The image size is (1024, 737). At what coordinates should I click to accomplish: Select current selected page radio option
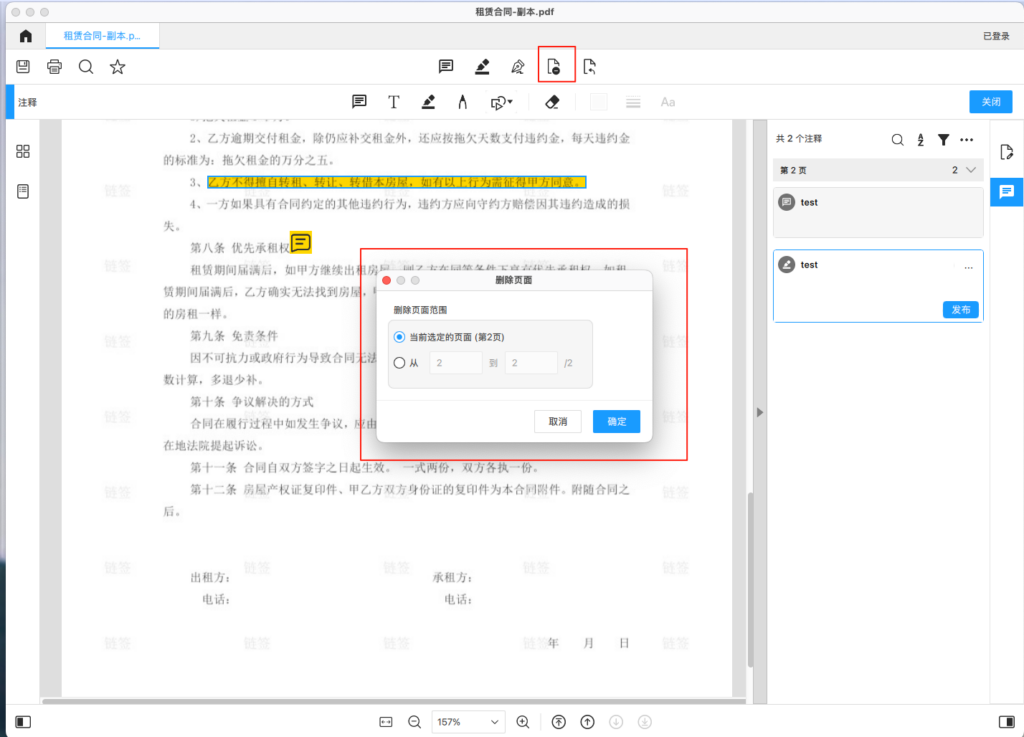[400, 336]
